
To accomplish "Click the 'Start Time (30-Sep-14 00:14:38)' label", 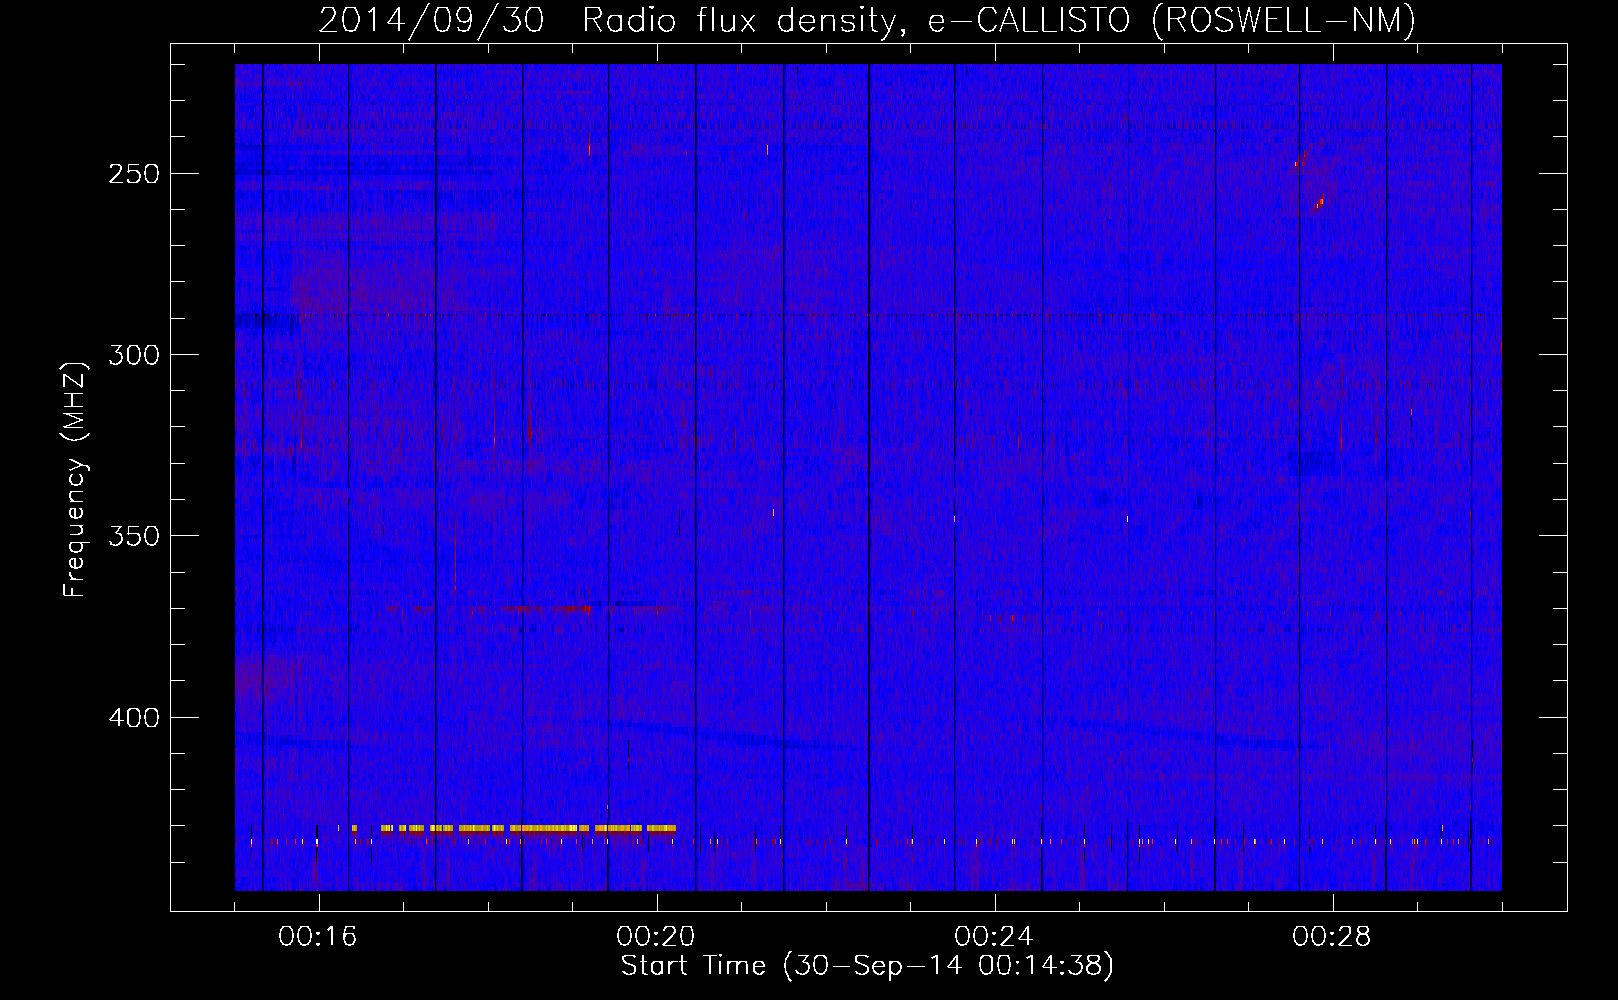I will [867, 966].
